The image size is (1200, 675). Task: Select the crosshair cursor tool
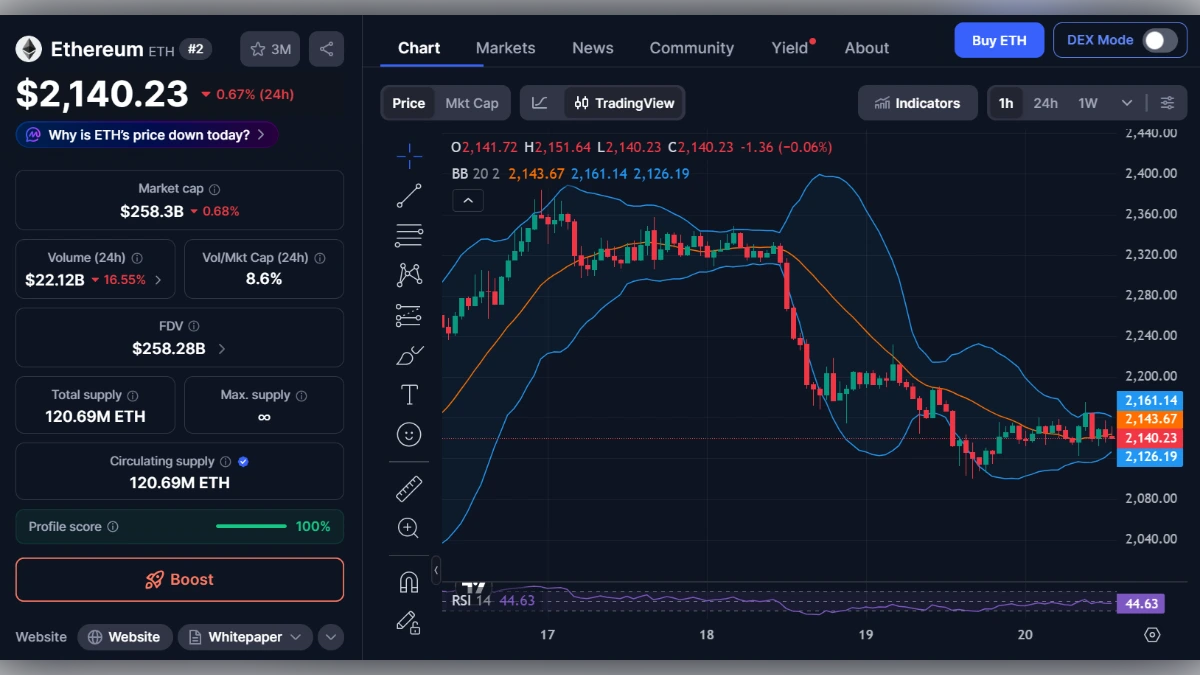click(x=409, y=155)
